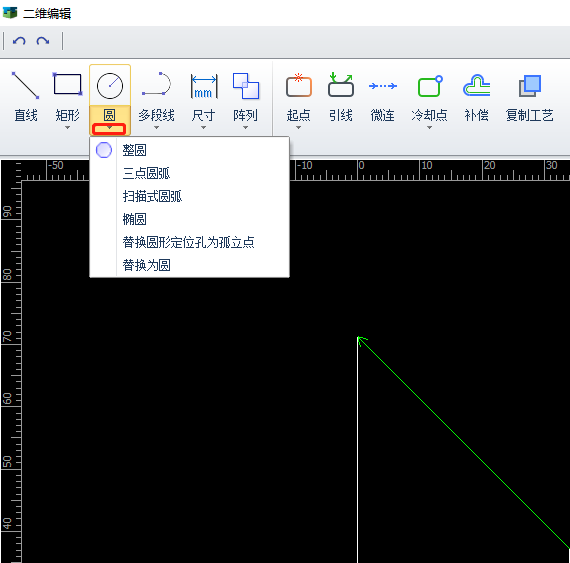Redo the action using redo arrow

tap(43, 41)
